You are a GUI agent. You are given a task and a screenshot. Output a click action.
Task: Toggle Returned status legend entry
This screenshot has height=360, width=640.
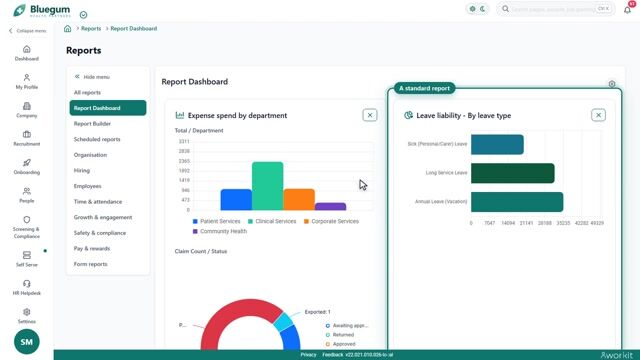(340, 335)
